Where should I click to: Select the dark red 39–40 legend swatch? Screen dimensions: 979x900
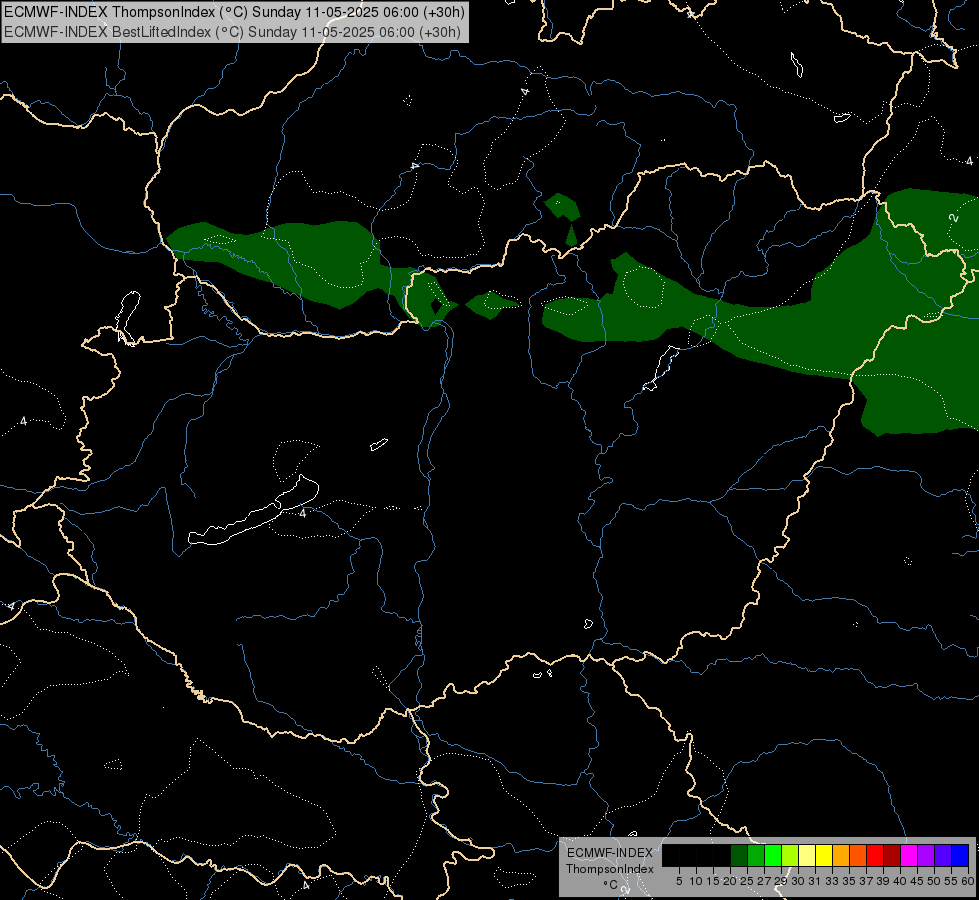pos(892,856)
